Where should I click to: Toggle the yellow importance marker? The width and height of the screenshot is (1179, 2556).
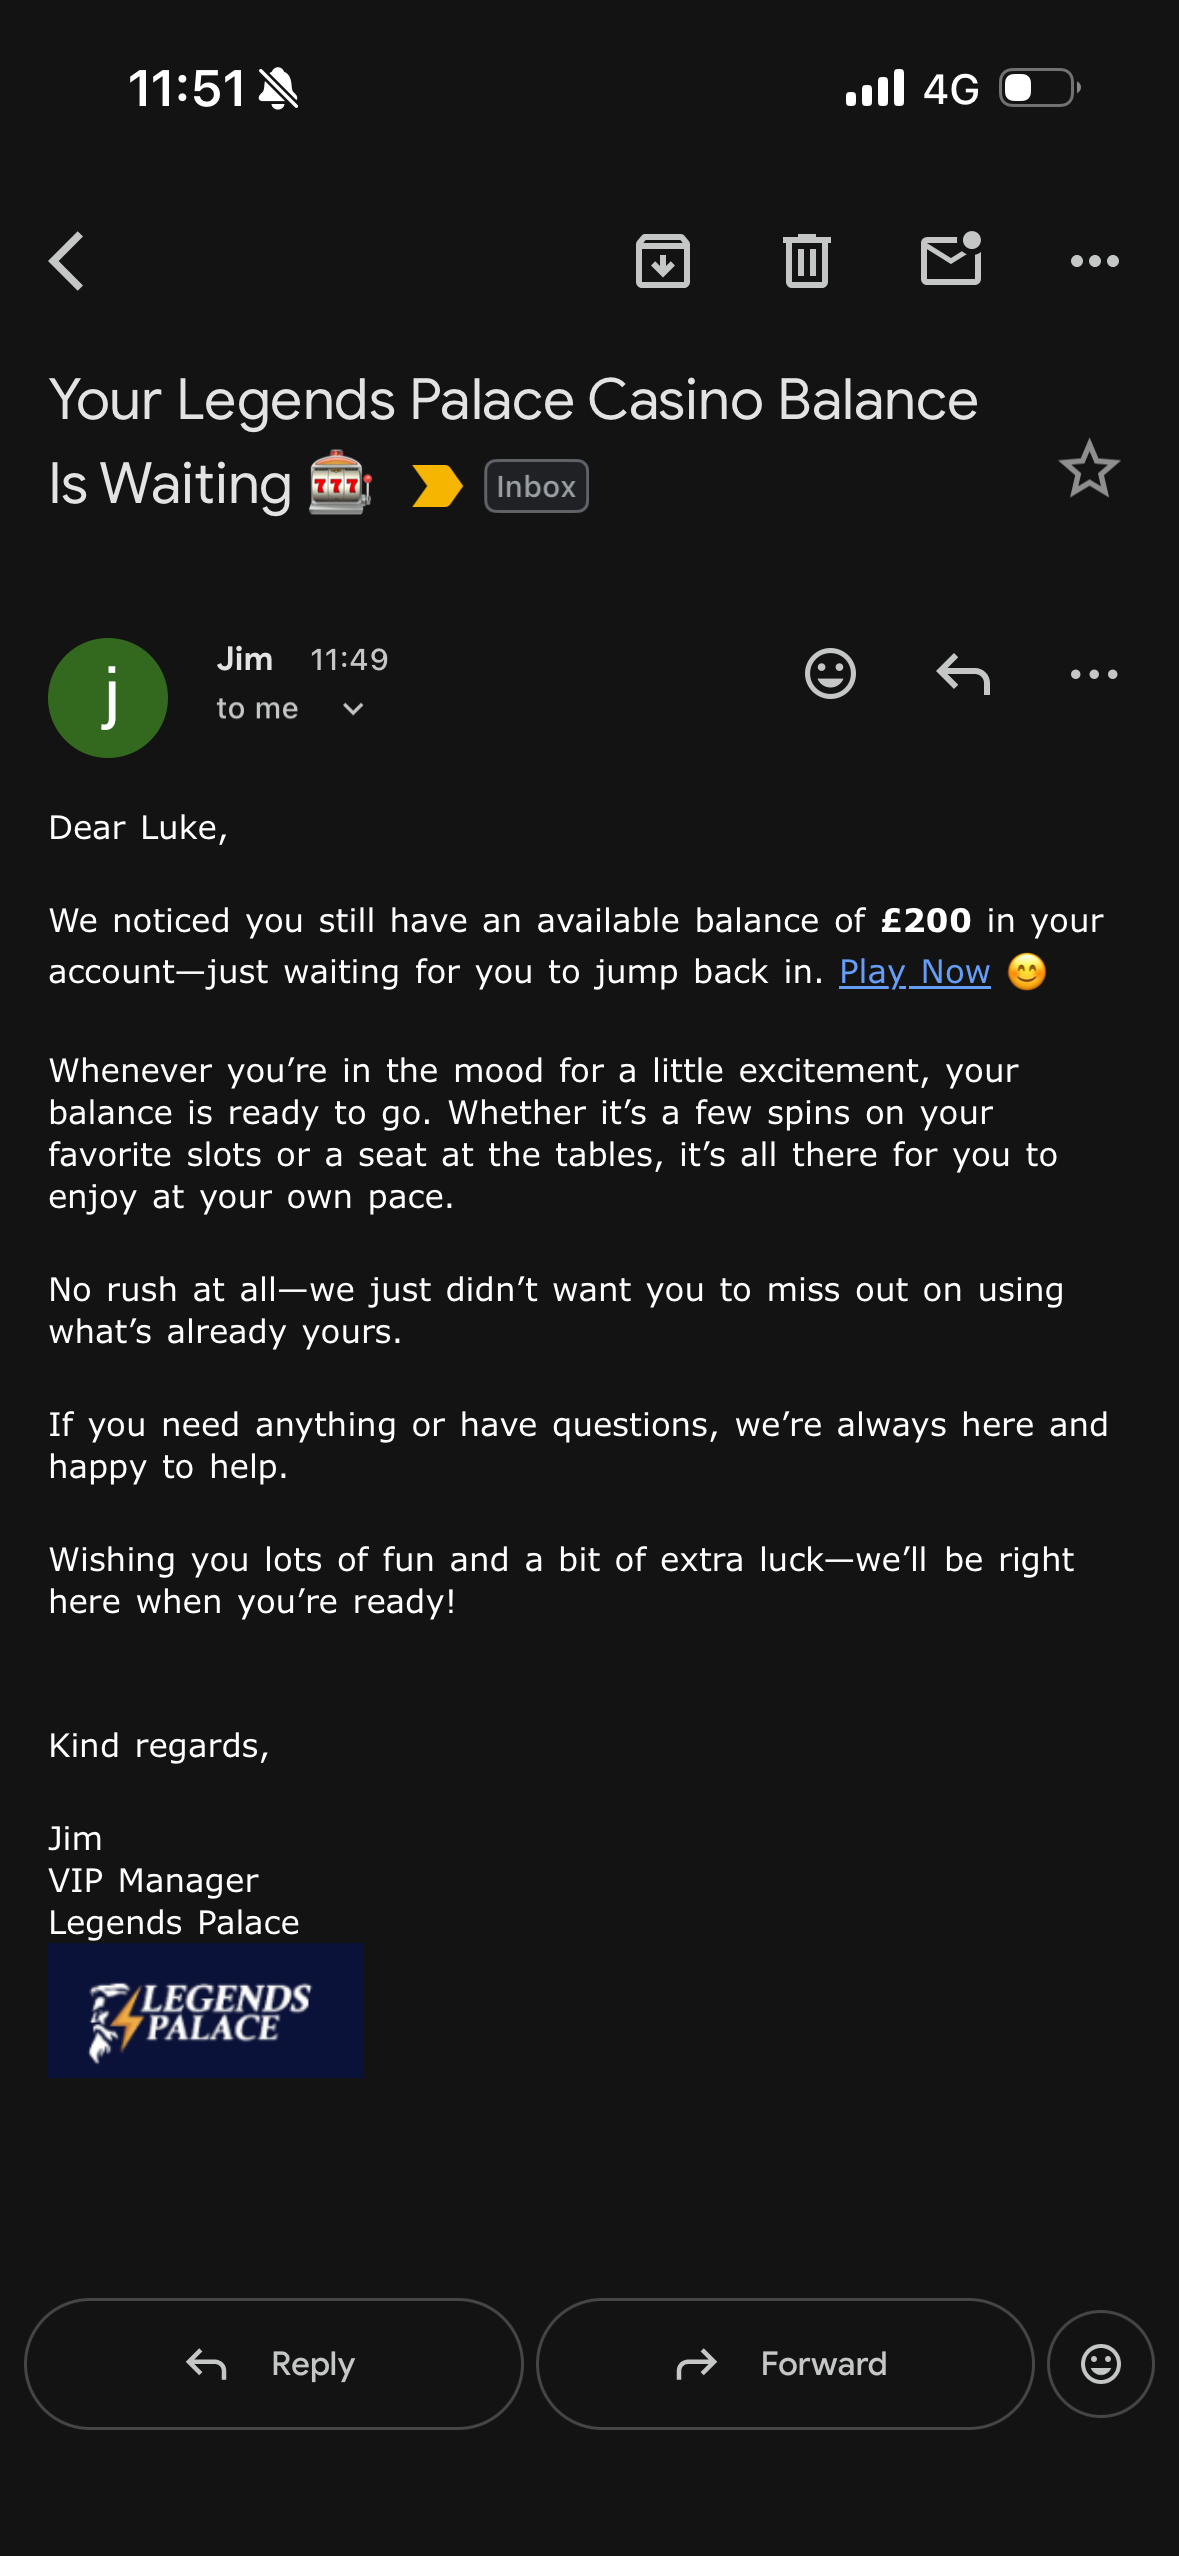pyautogui.click(x=437, y=487)
